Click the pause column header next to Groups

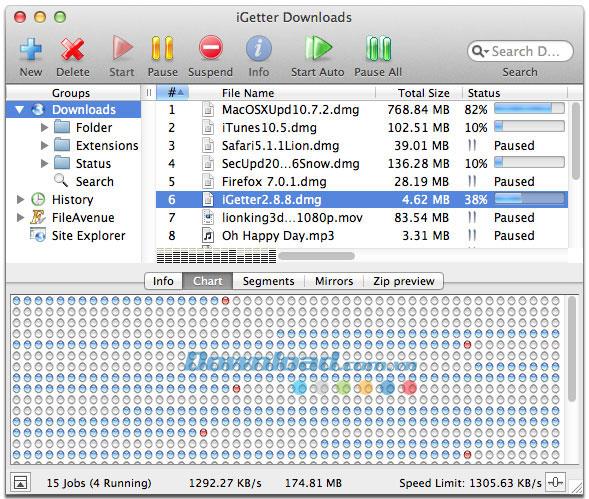pyautogui.click(x=149, y=92)
